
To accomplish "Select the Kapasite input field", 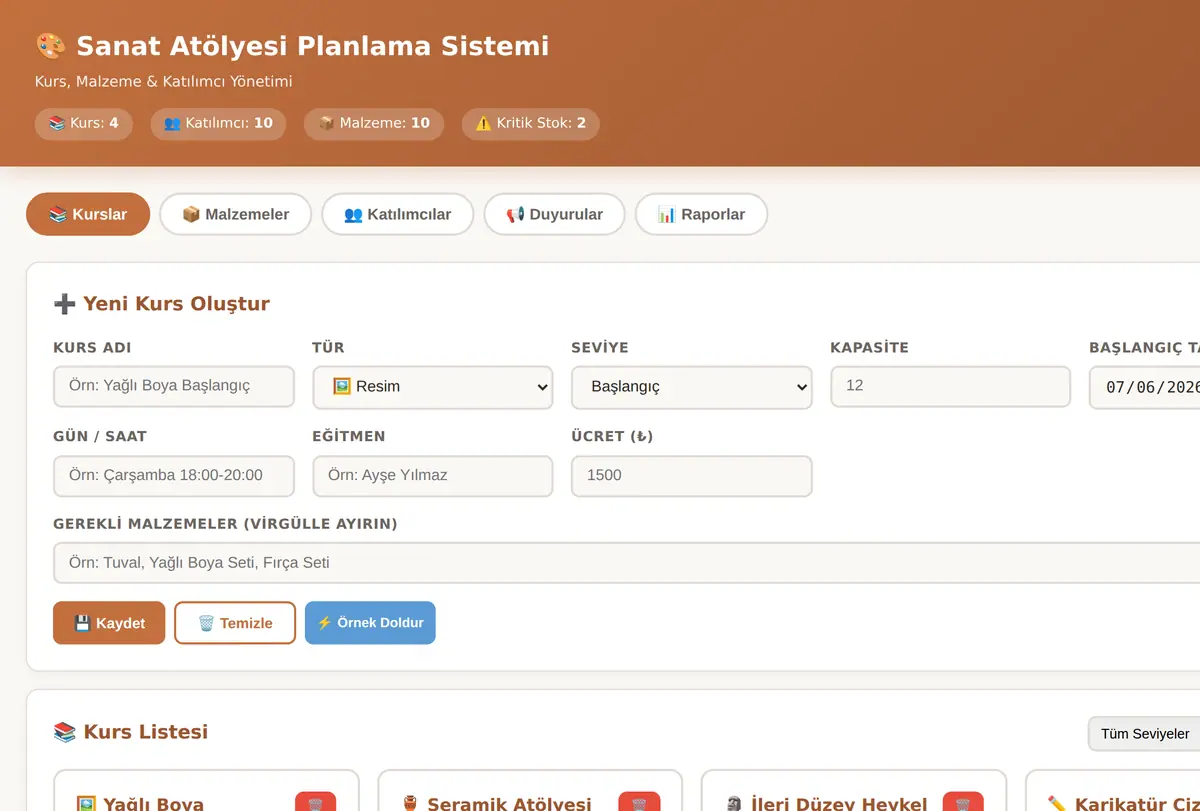I will (x=951, y=386).
